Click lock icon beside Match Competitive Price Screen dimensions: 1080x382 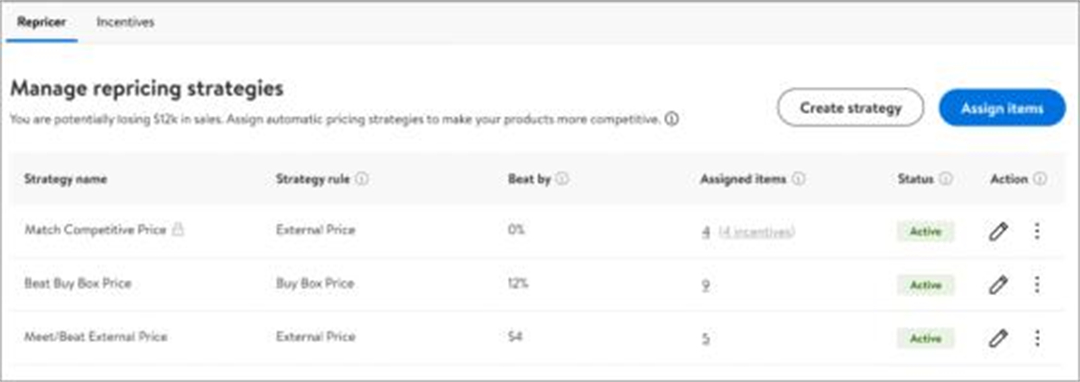(178, 230)
